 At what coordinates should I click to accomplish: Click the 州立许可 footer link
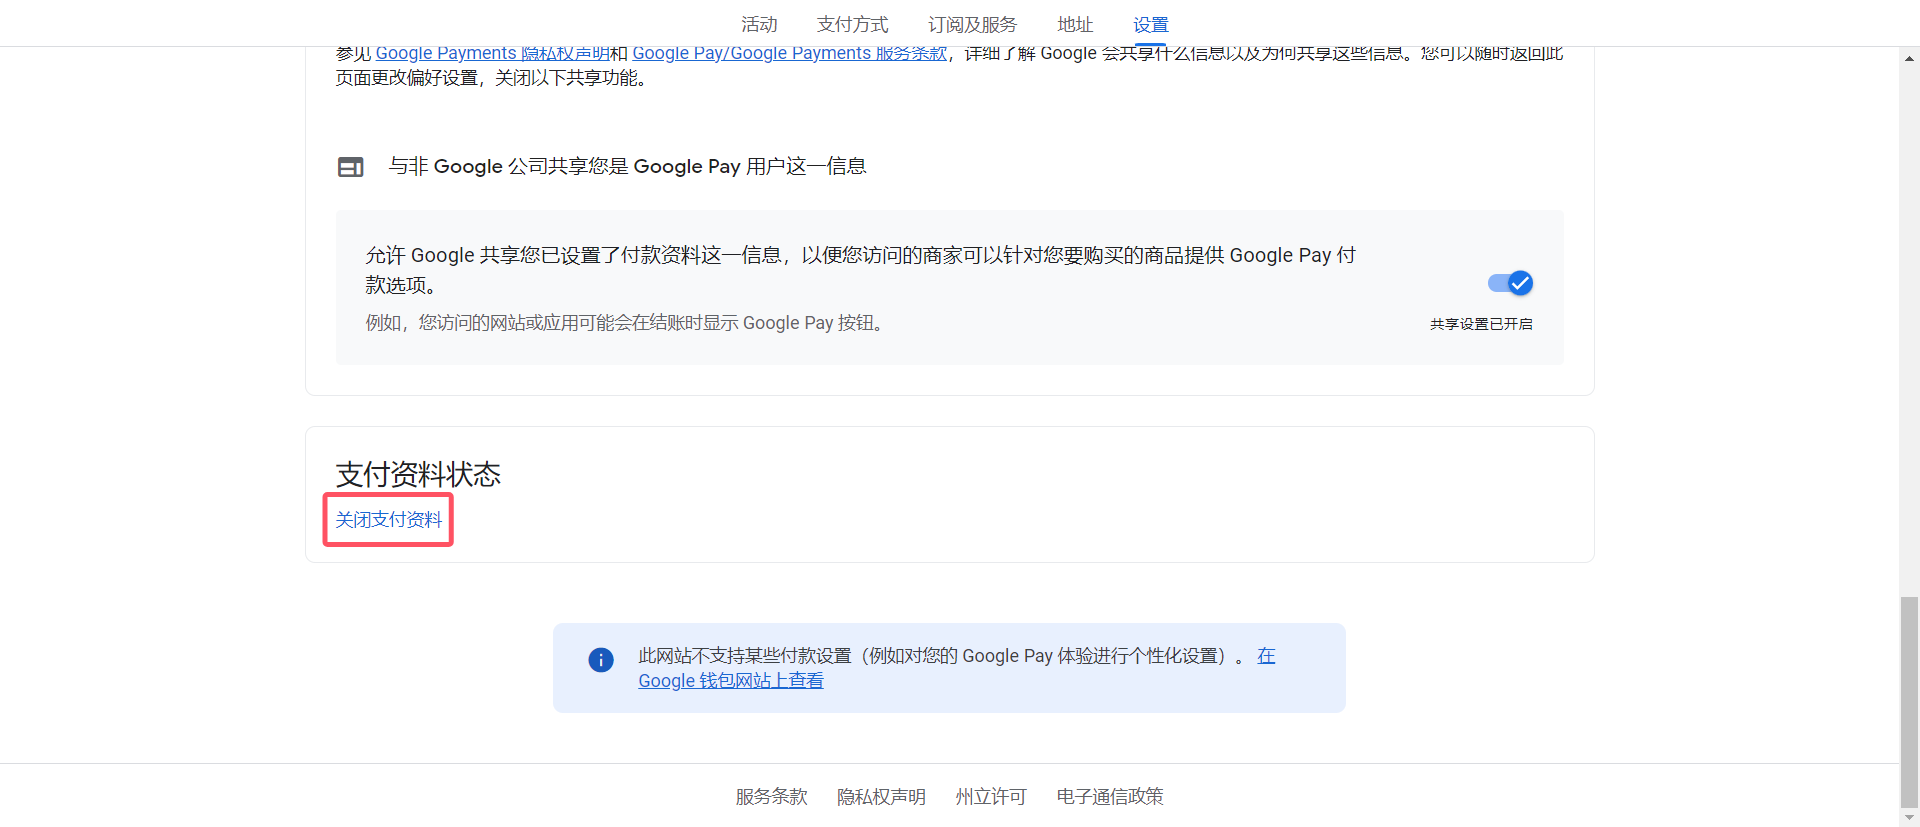click(990, 797)
